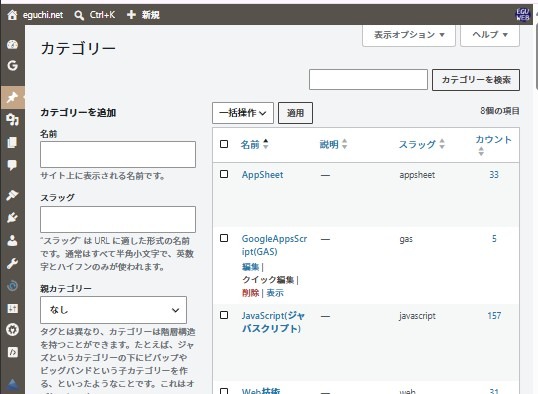Screen dimensions: 538x394
Task: Check the Web技術 row checkbox
Action: 224,391
